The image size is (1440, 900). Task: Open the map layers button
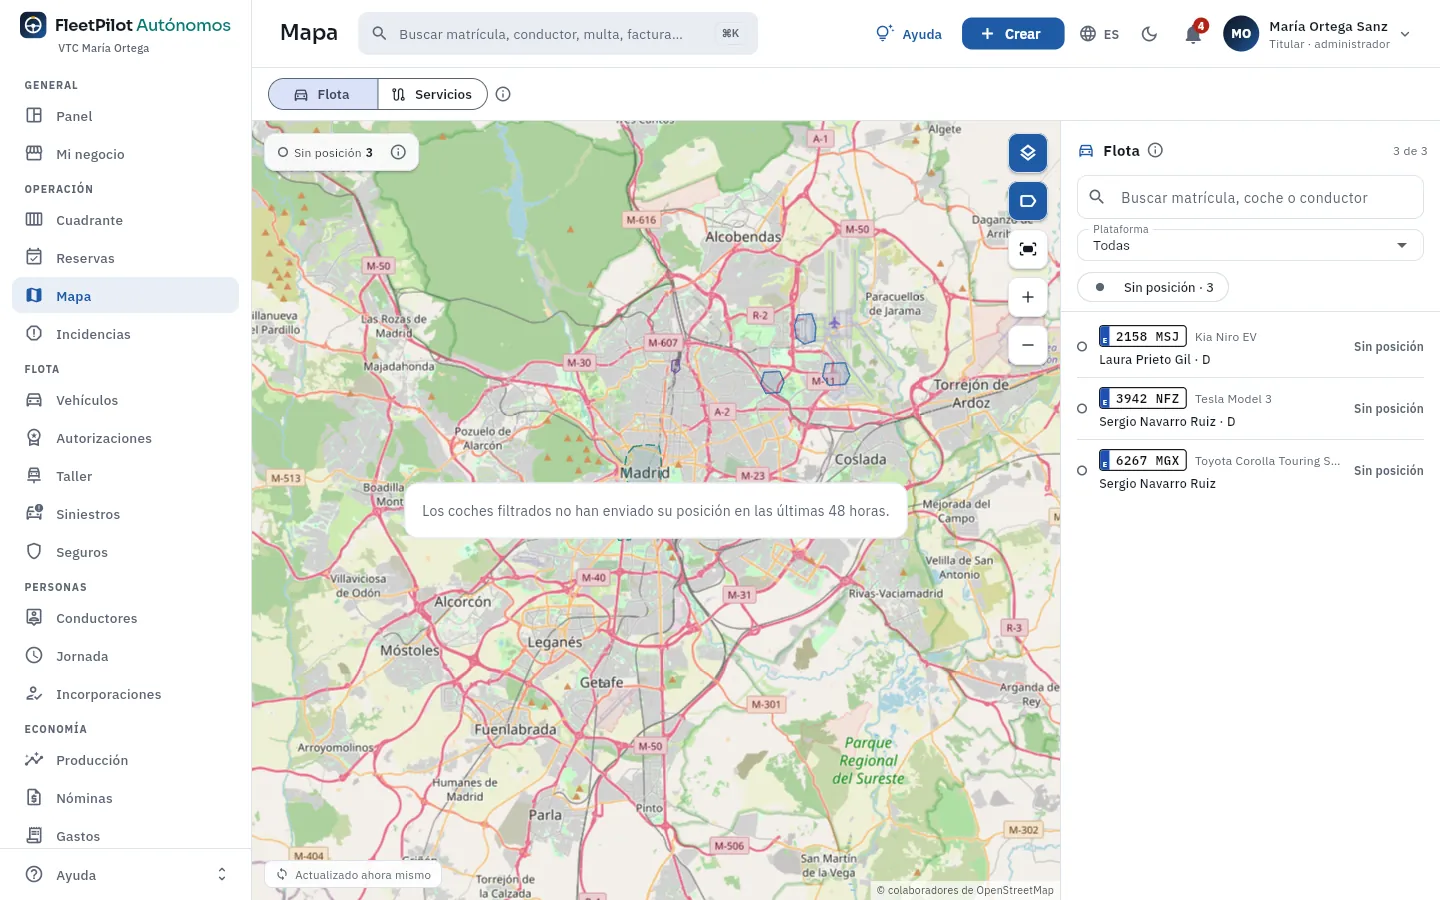tap(1028, 153)
